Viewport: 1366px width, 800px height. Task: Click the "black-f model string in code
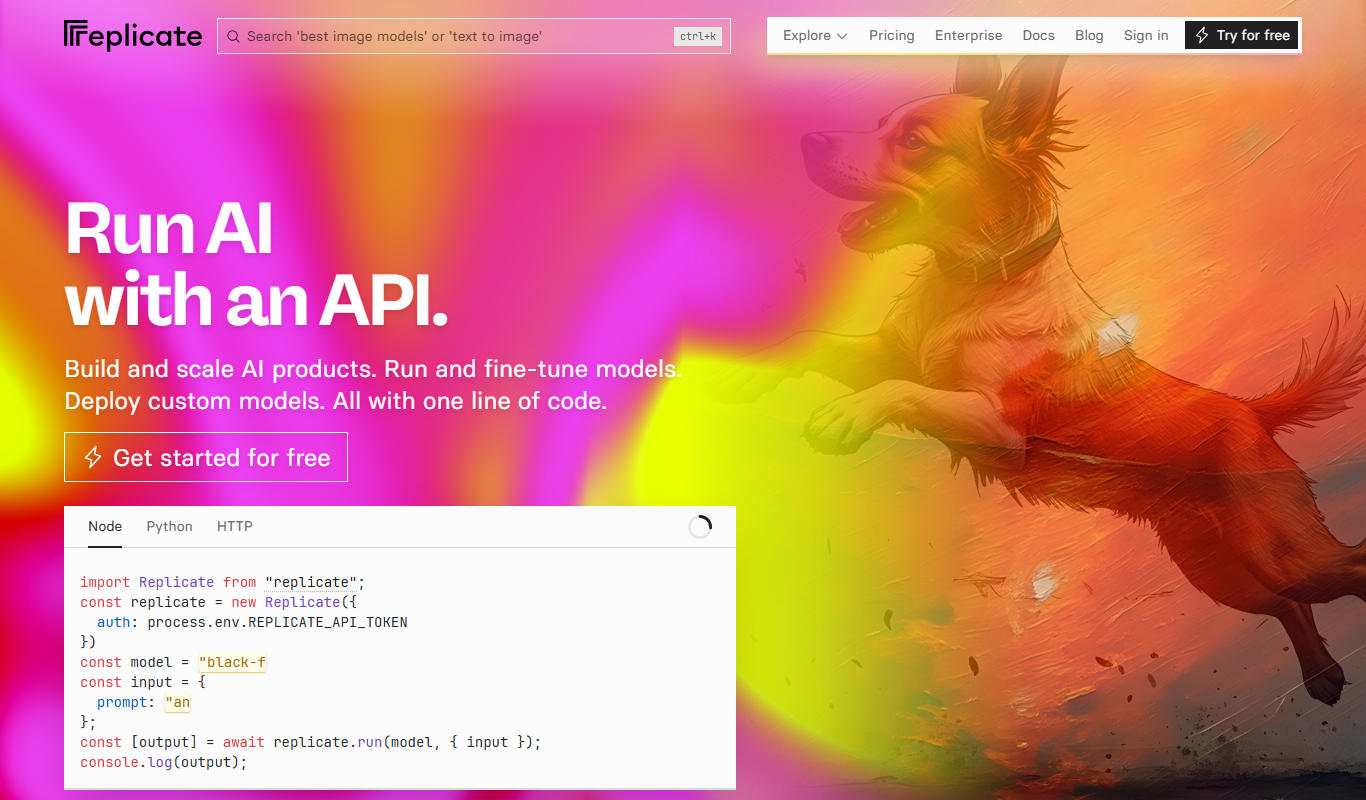click(x=232, y=662)
